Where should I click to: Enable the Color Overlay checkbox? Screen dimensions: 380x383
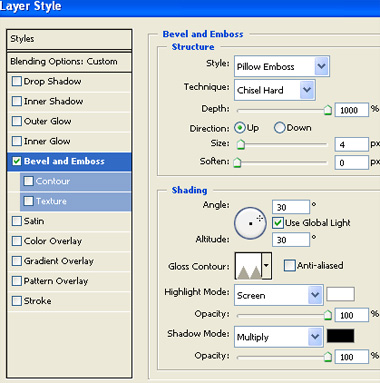(17, 241)
